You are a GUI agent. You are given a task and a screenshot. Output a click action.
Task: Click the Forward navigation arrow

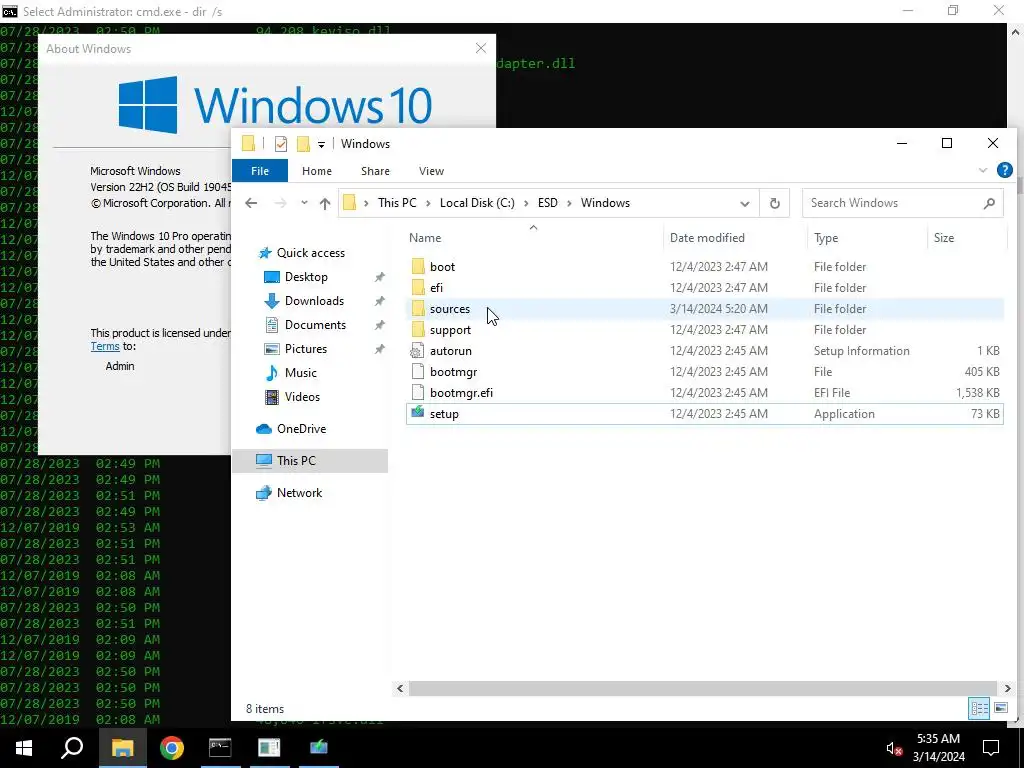pyautogui.click(x=280, y=203)
